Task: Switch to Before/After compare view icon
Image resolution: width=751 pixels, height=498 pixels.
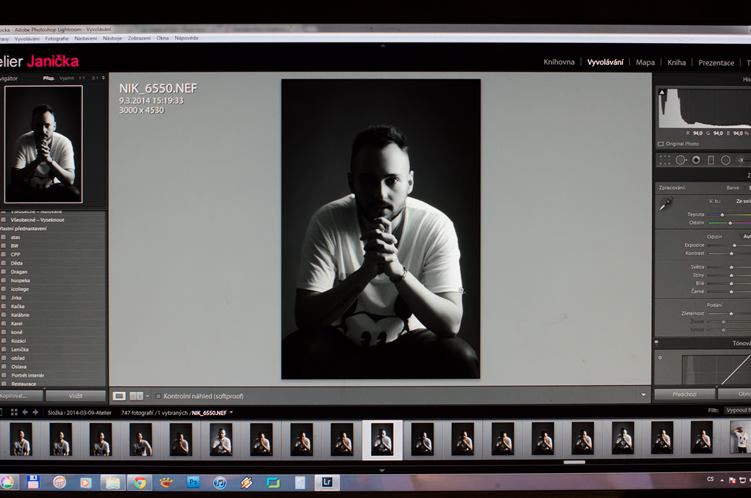Action: pyautogui.click(x=137, y=396)
